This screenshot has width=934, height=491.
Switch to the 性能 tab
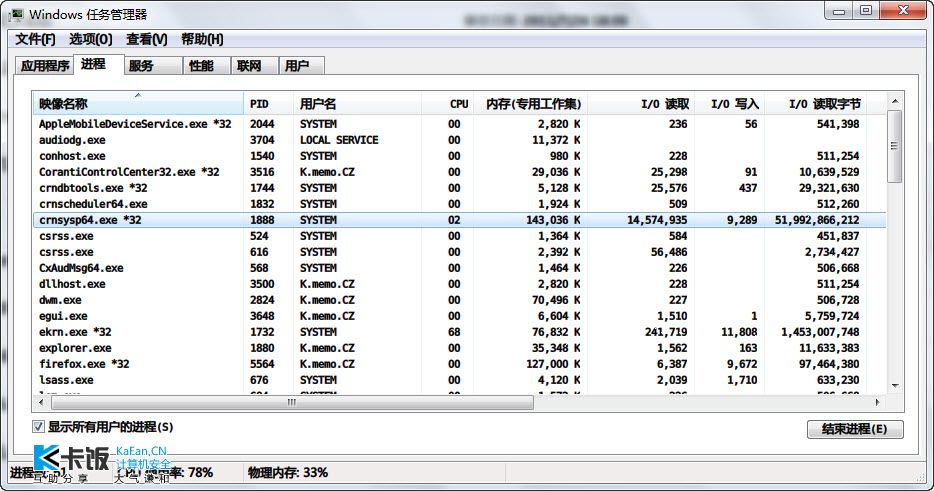coord(201,66)
